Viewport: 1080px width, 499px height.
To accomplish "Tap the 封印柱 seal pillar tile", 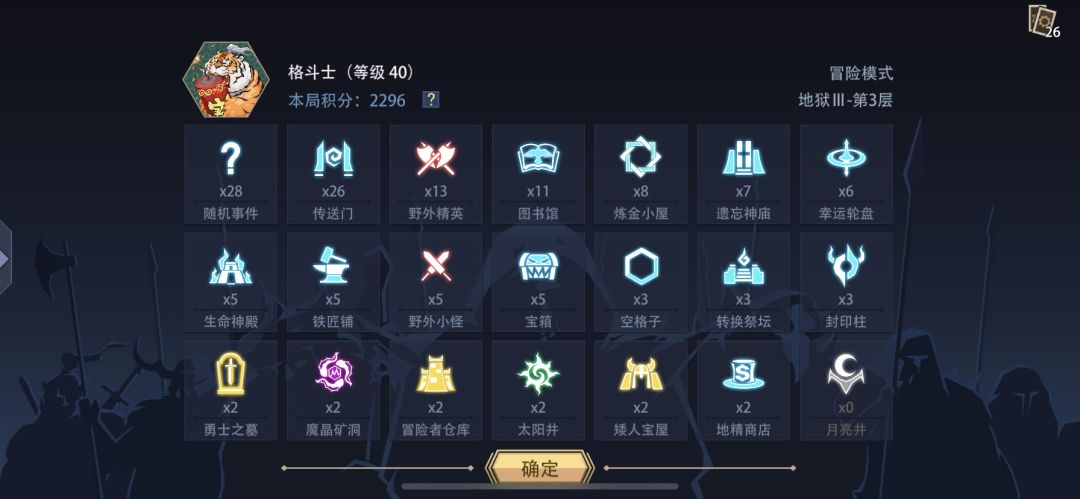I will pyautogui.click(x=846, y=283).
